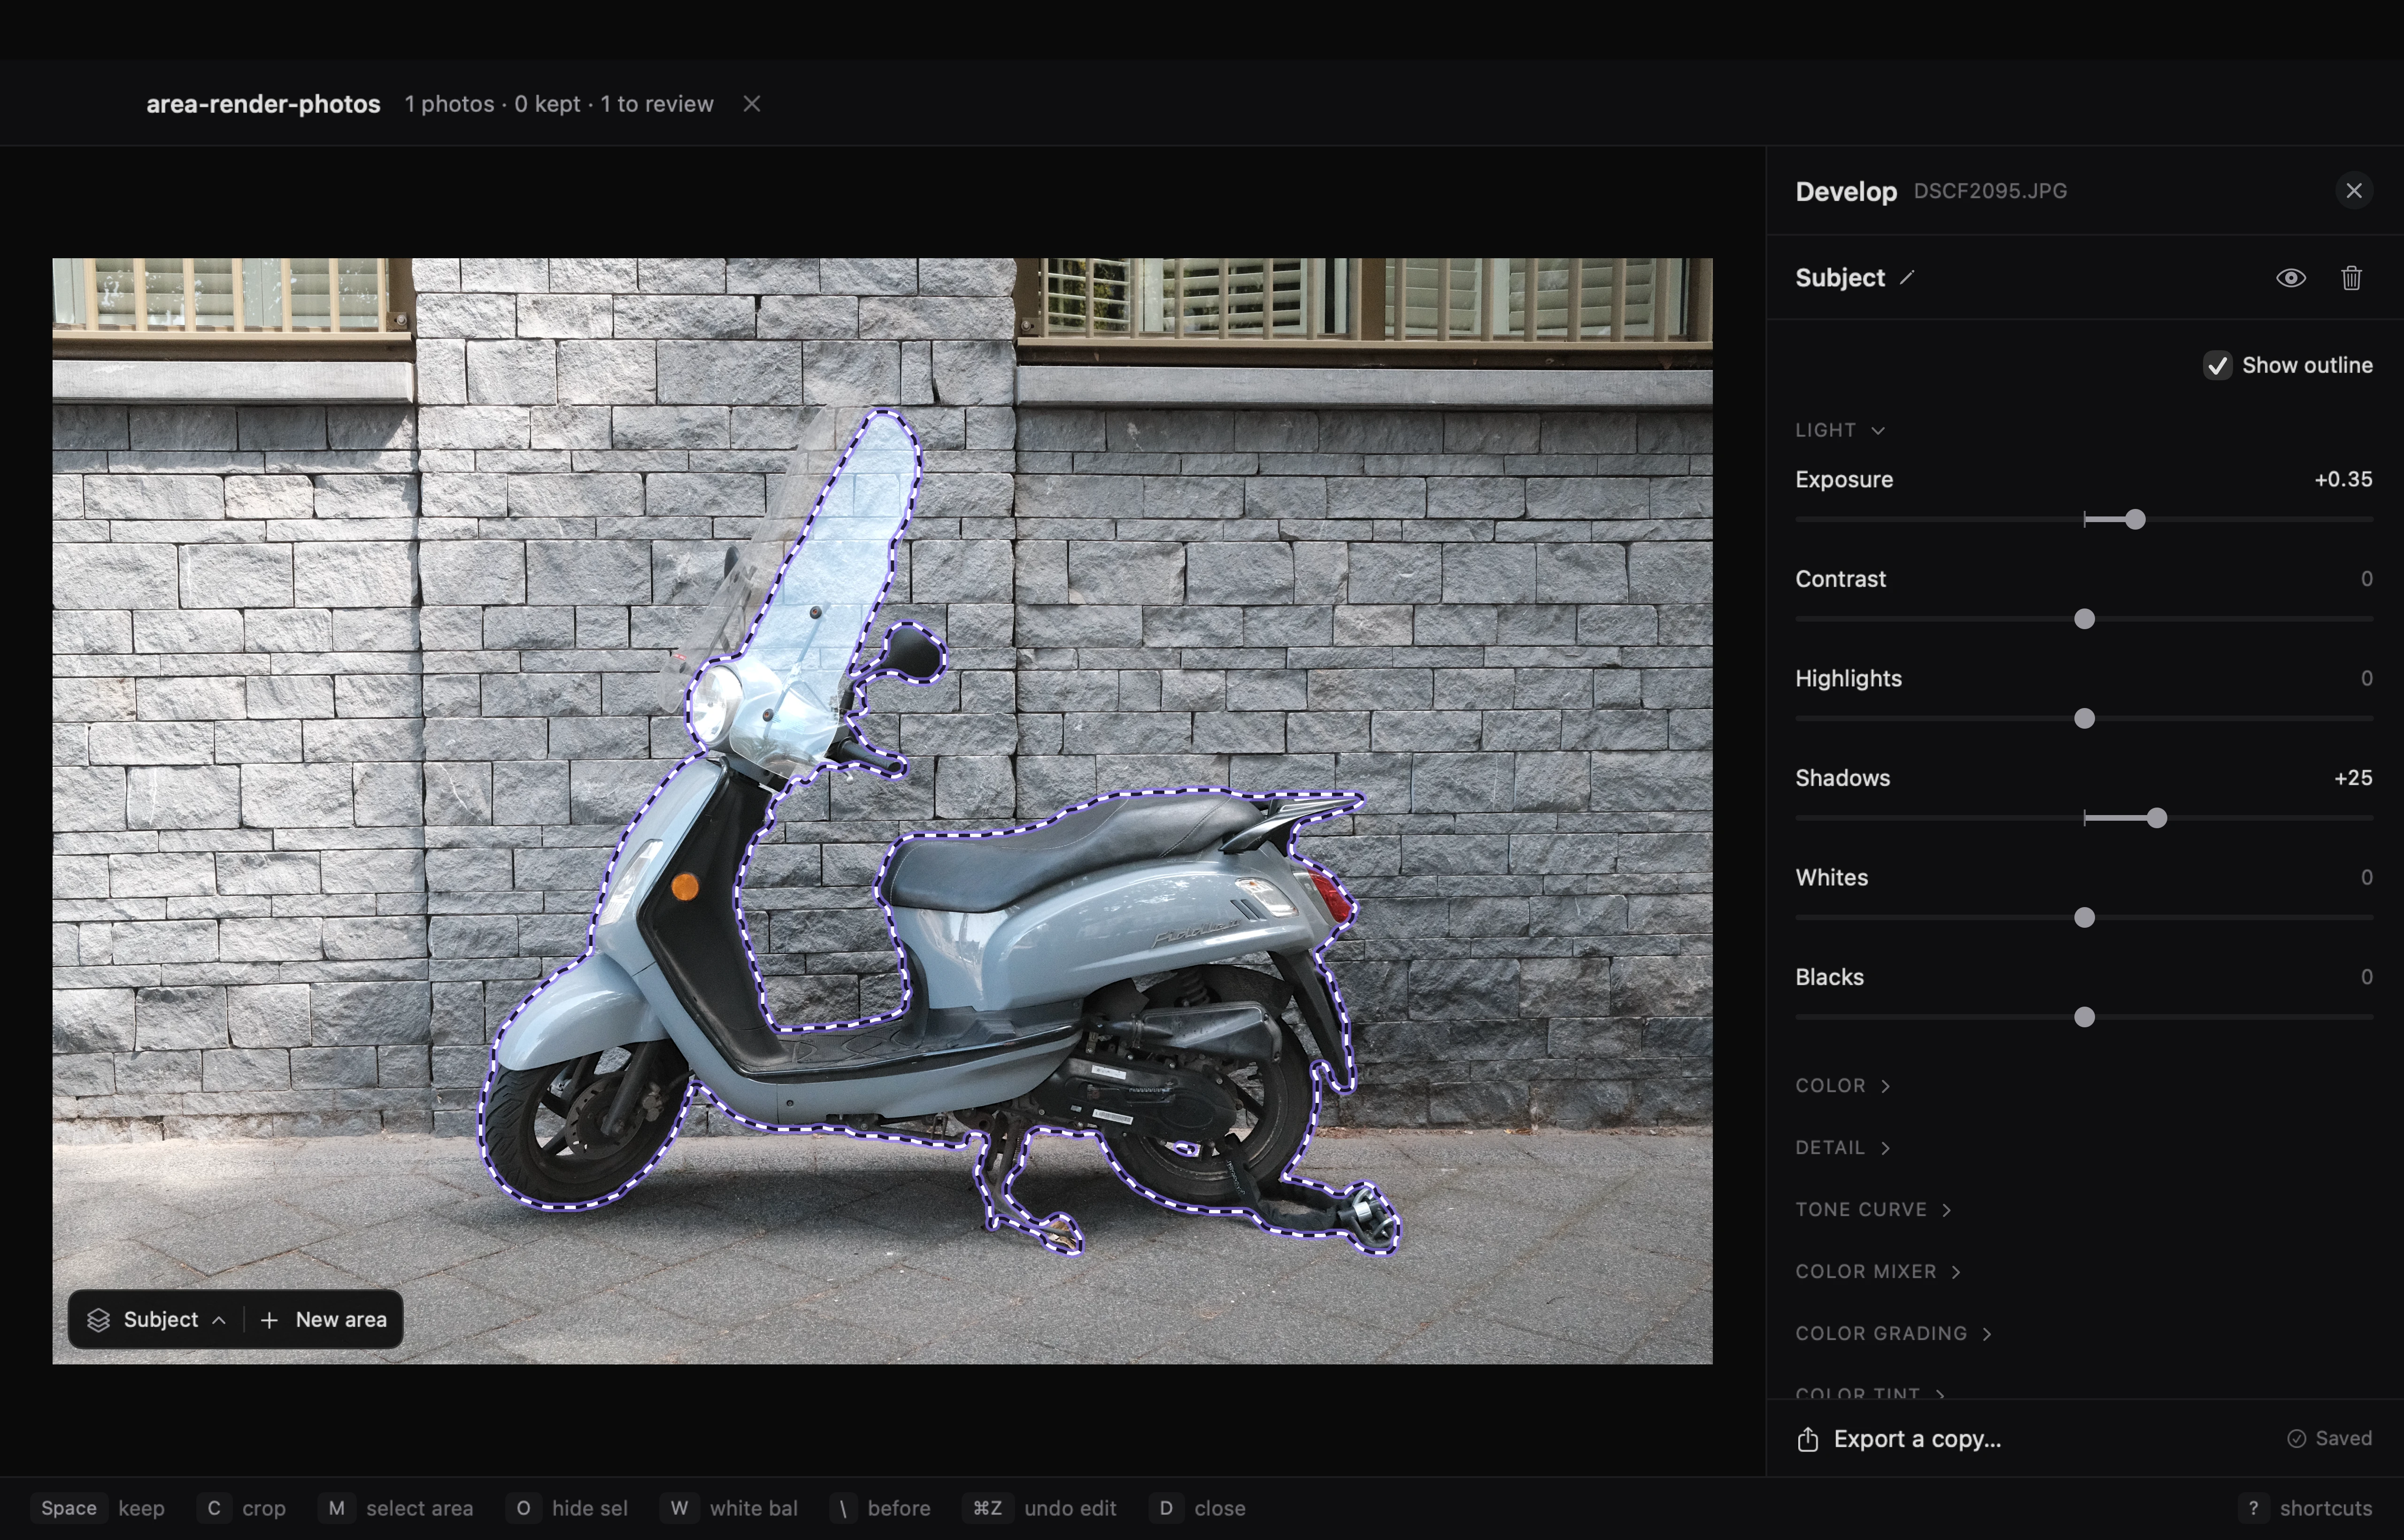Click the scooter photo in the viewer
Image resolution: width=2404 pixels, height=1540 pixels.
coord(882,811)
